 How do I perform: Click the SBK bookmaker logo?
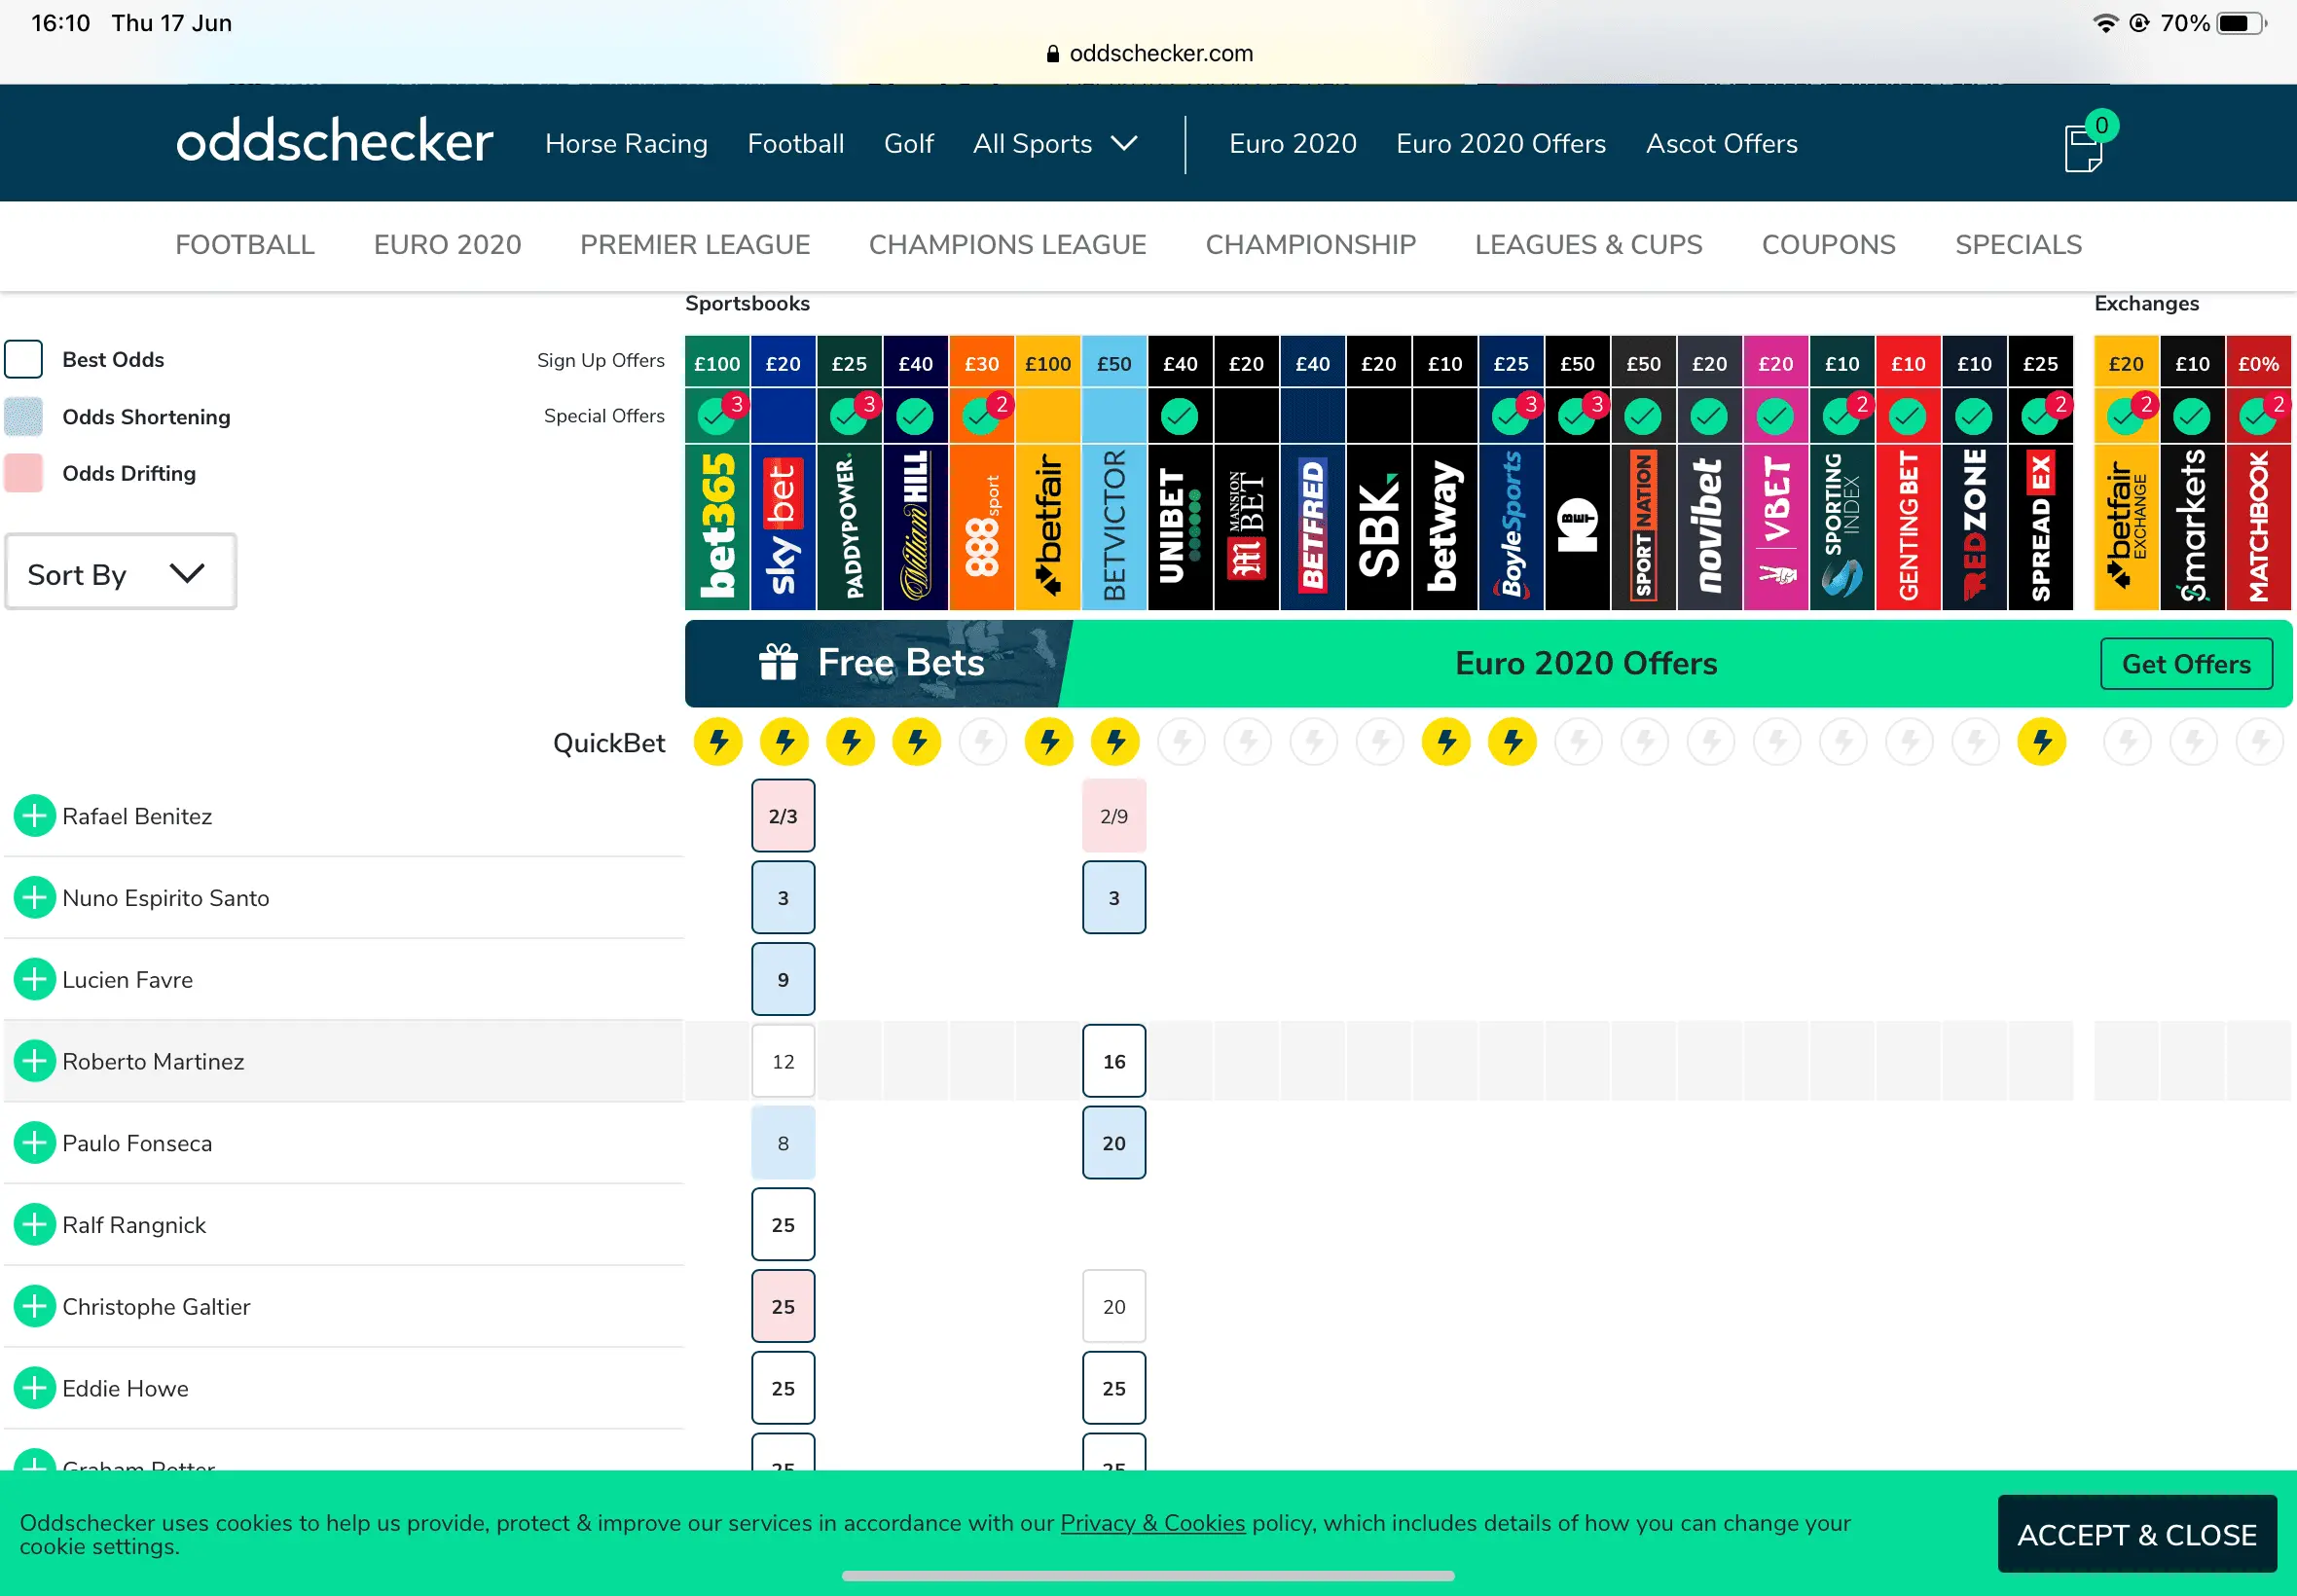click(x=1379, y=526)
